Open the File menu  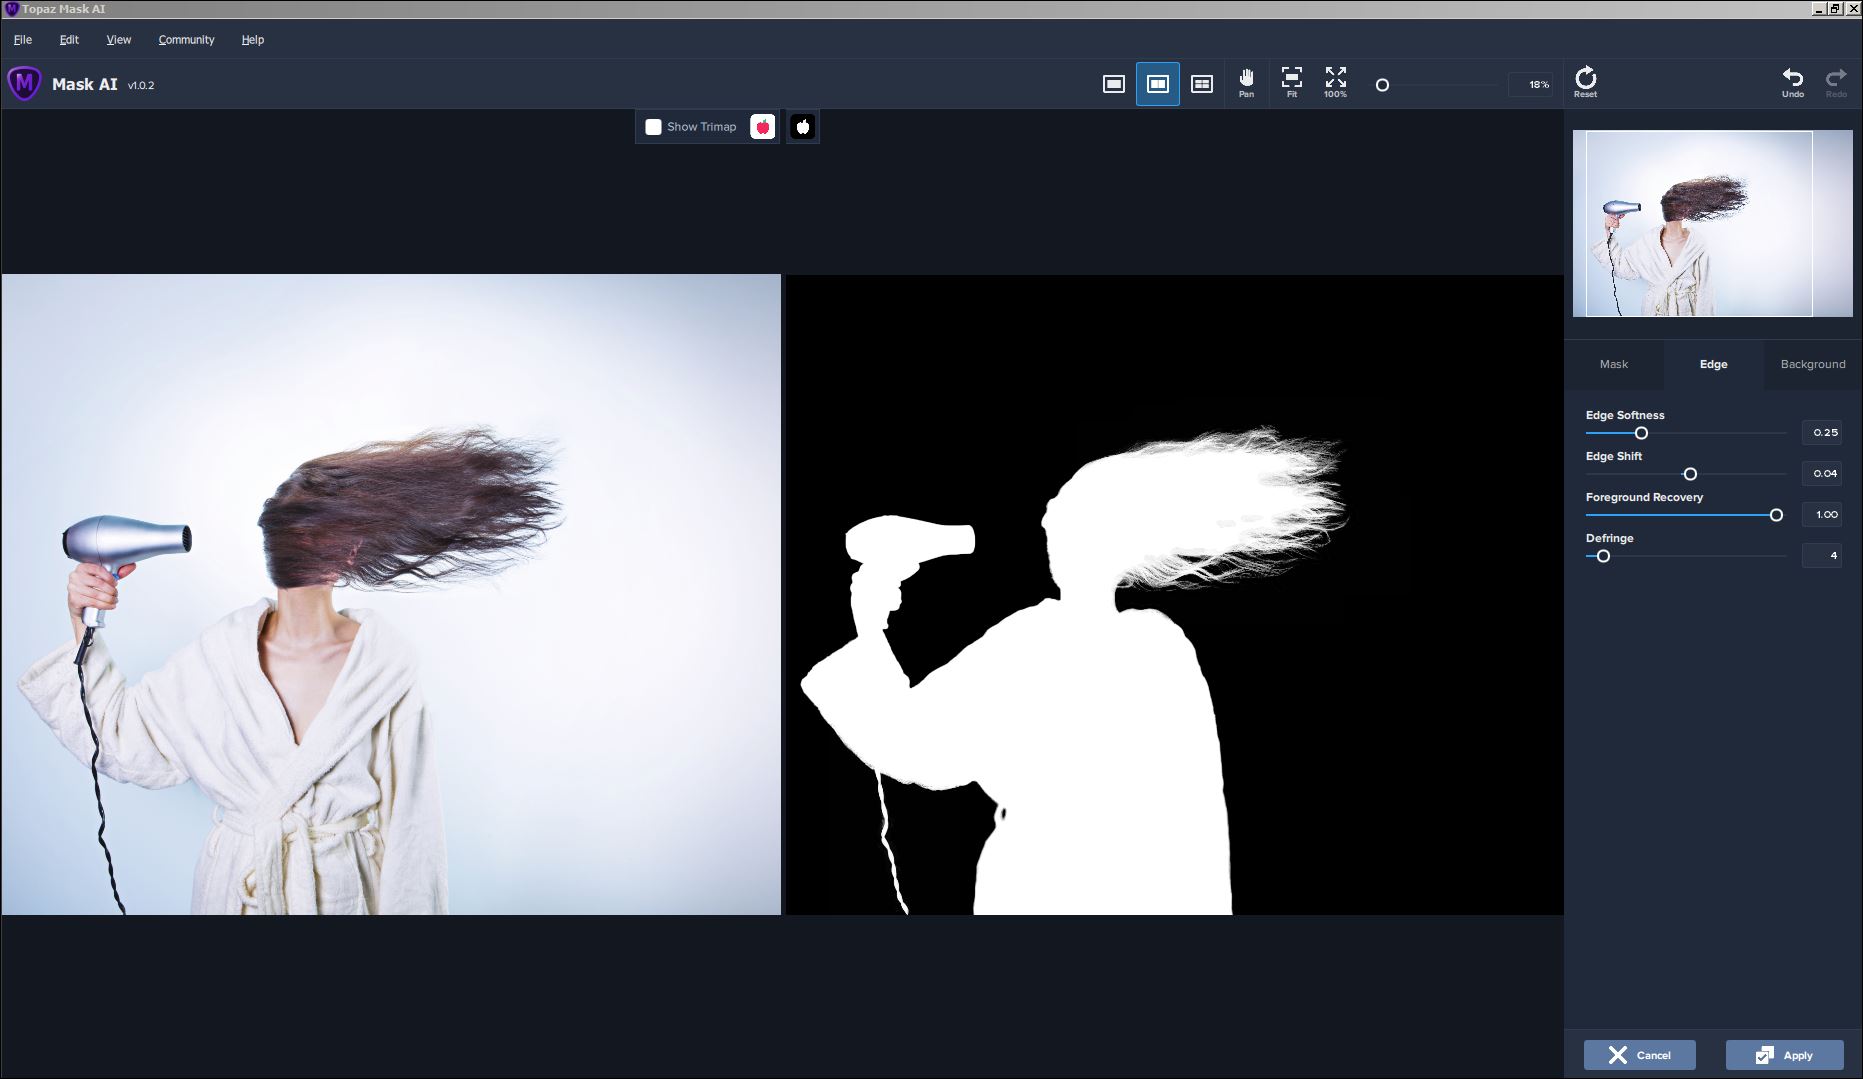click(23, 40)
